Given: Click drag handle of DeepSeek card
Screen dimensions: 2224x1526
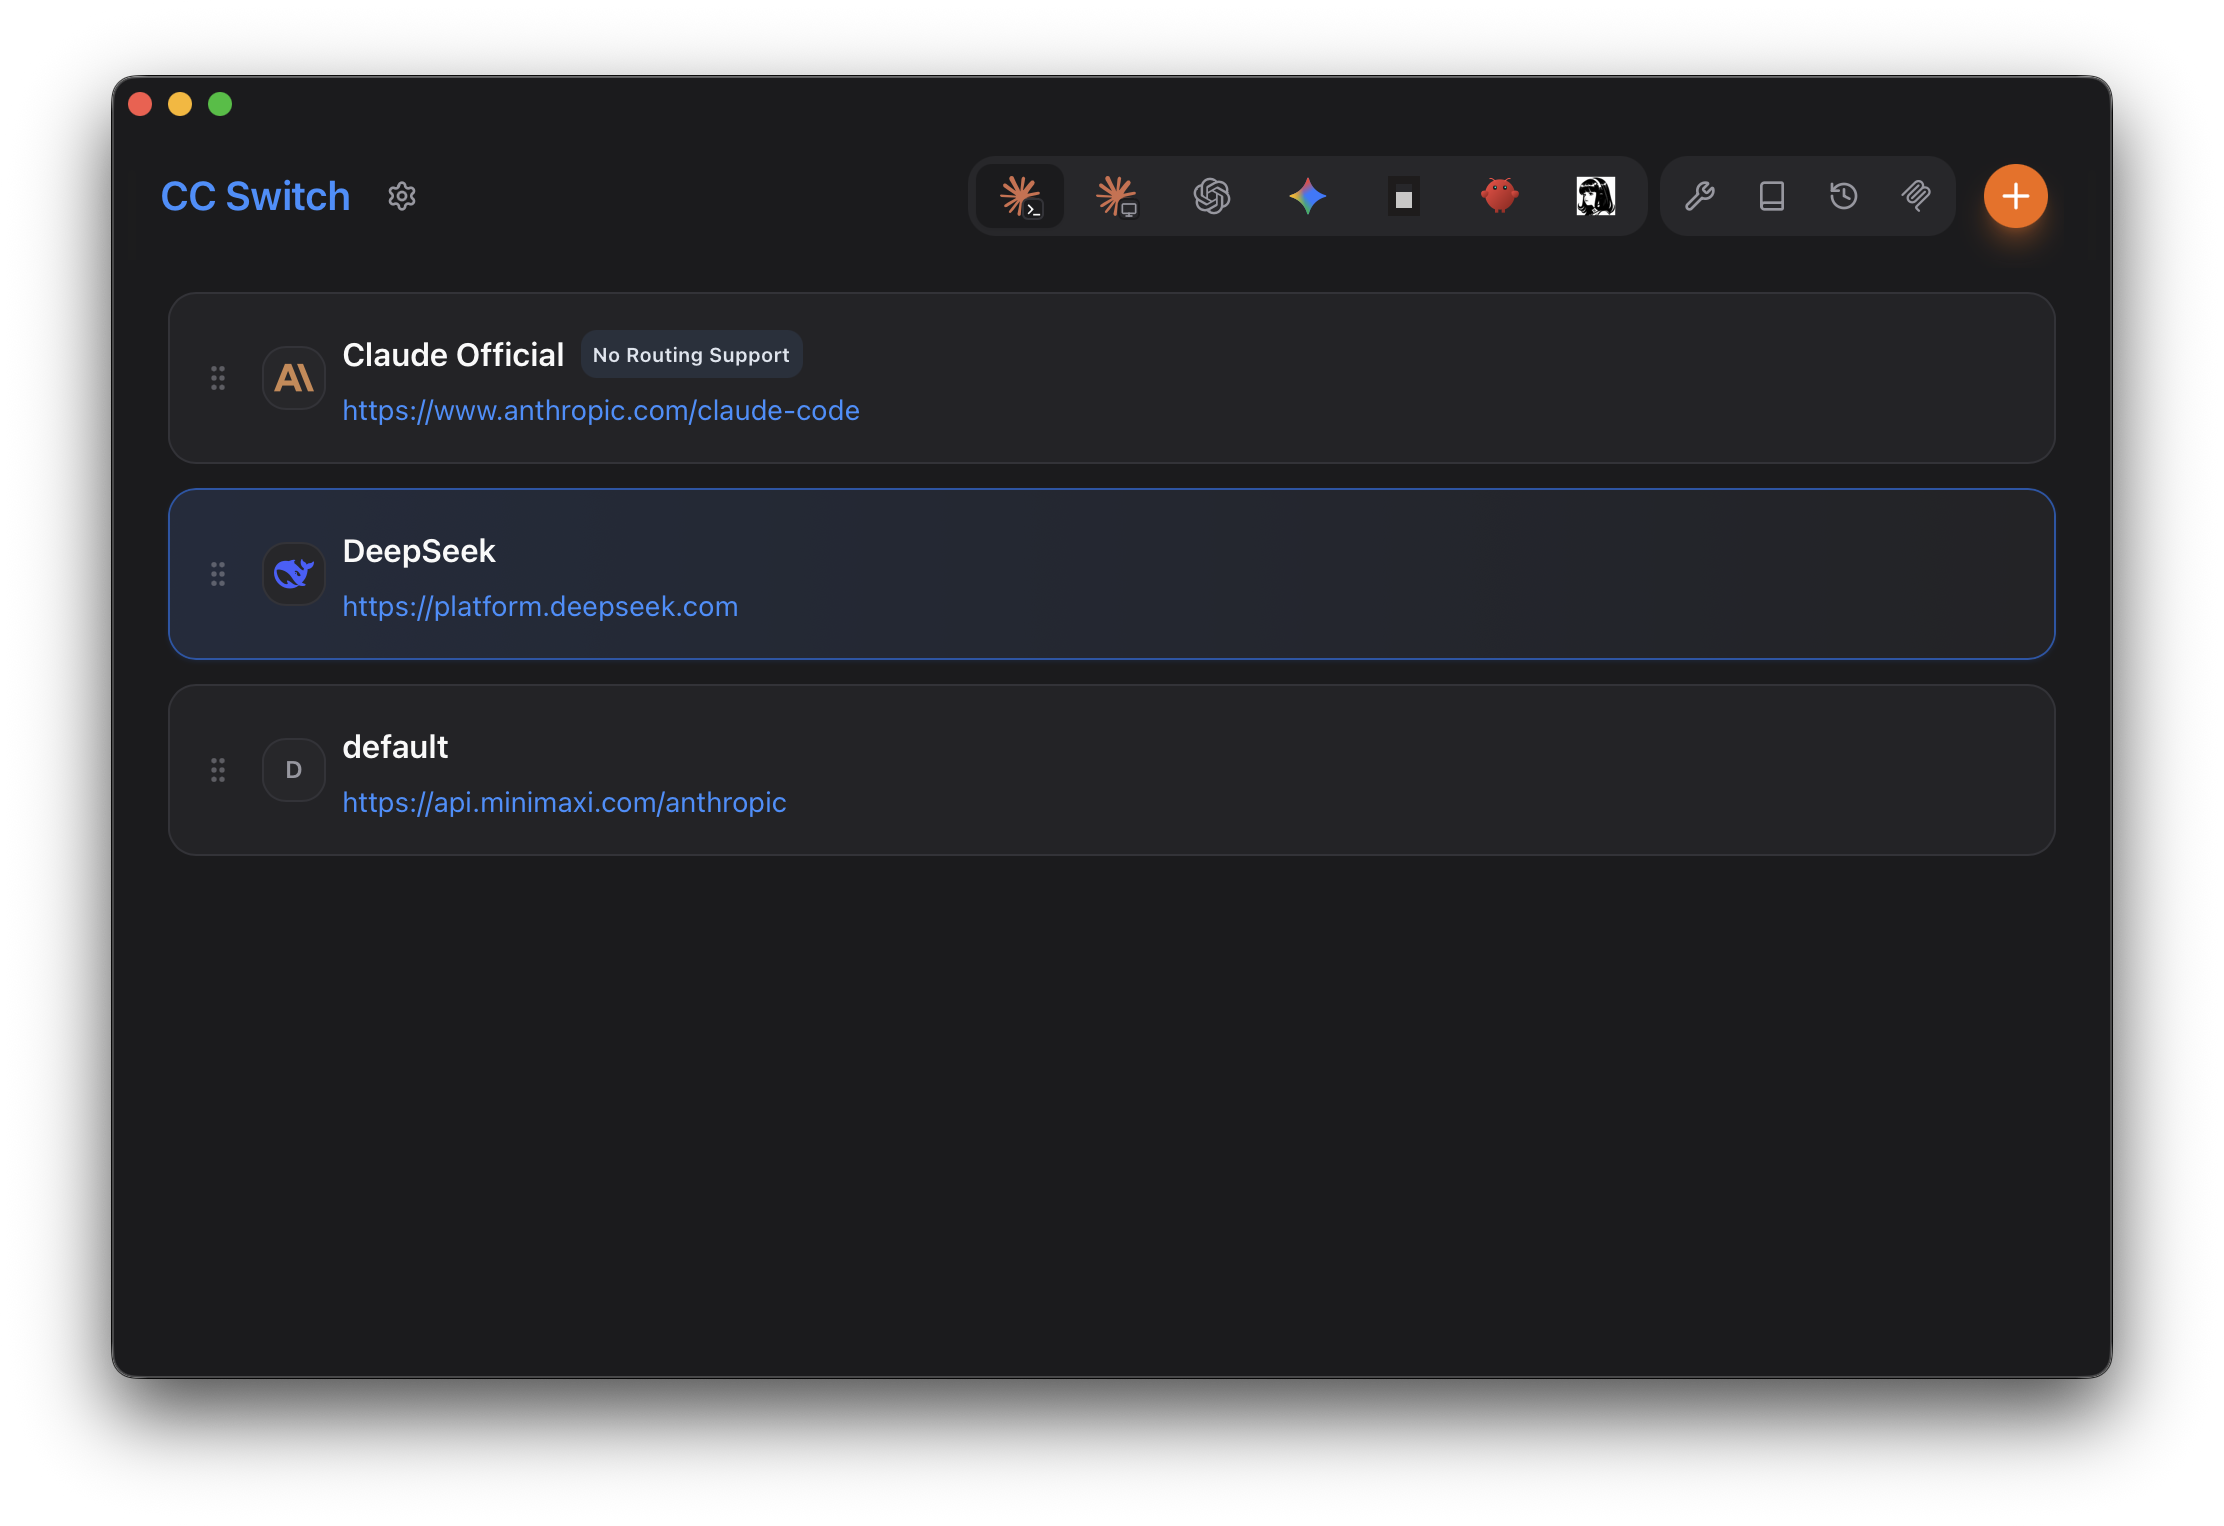Looking at the screenshot, I should [x=218, y=574].
